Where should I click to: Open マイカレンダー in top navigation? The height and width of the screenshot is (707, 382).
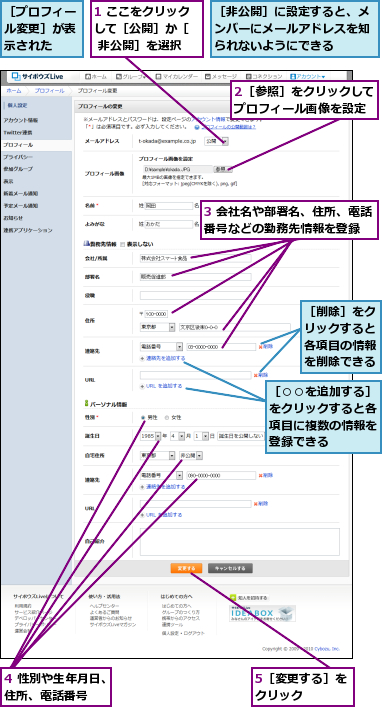tap(177, 77)
